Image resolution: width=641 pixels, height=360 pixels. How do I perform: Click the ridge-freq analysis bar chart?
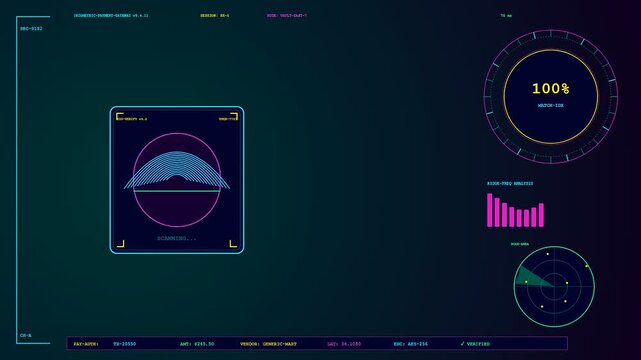(x=515, y=210)
